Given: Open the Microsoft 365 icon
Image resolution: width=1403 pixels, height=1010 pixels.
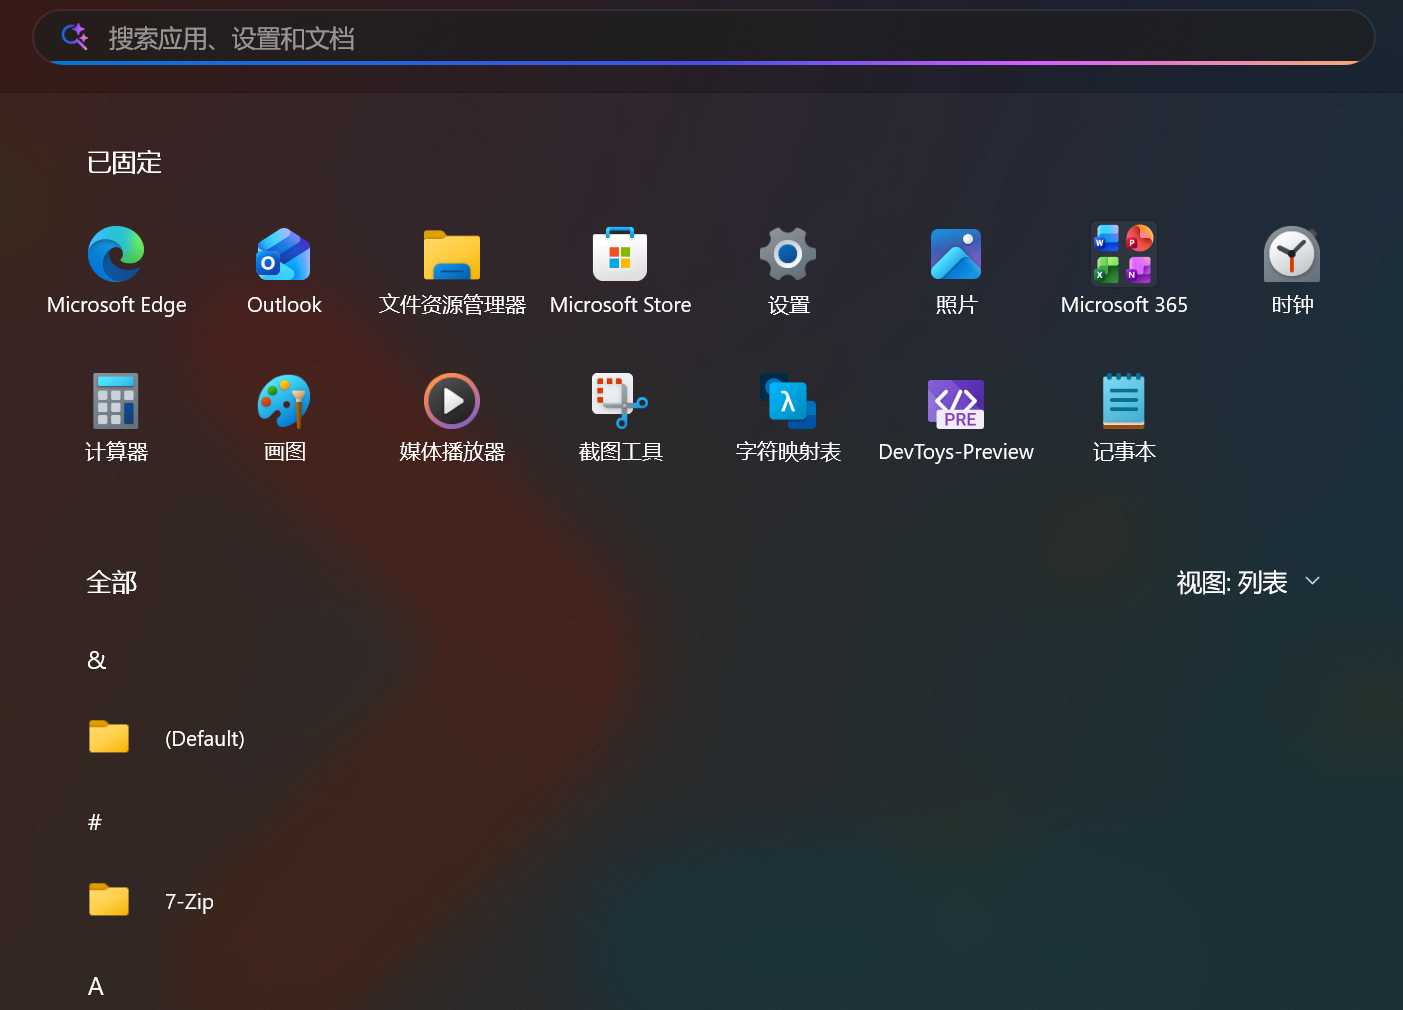Looking at the screenshot, I should (x=1124, y=254).
